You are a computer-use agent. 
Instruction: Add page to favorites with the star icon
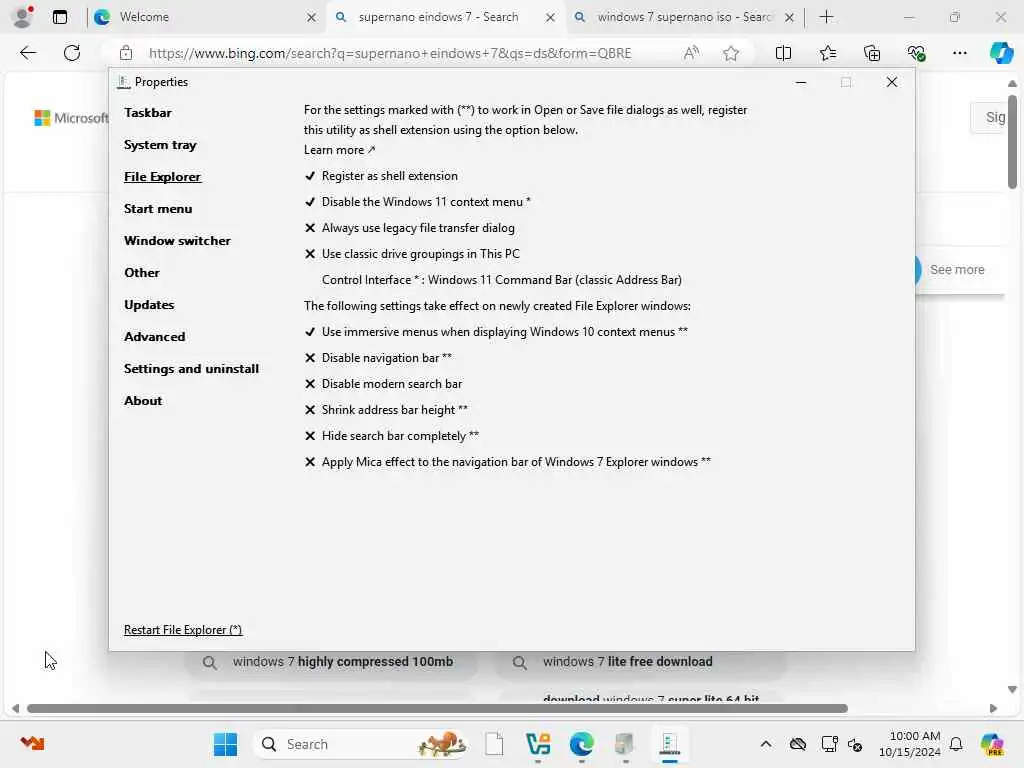[731, 53]
